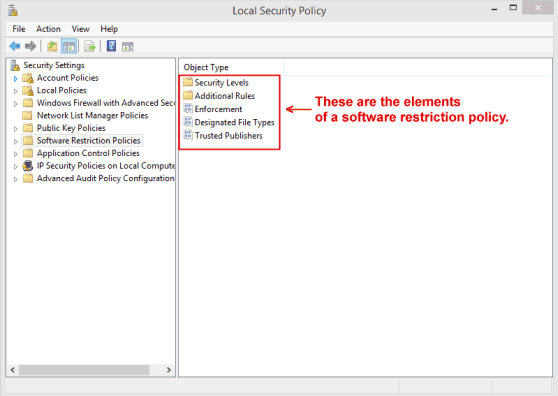
Task: Click the Enforcement item icon
Action: click(188, 109)
